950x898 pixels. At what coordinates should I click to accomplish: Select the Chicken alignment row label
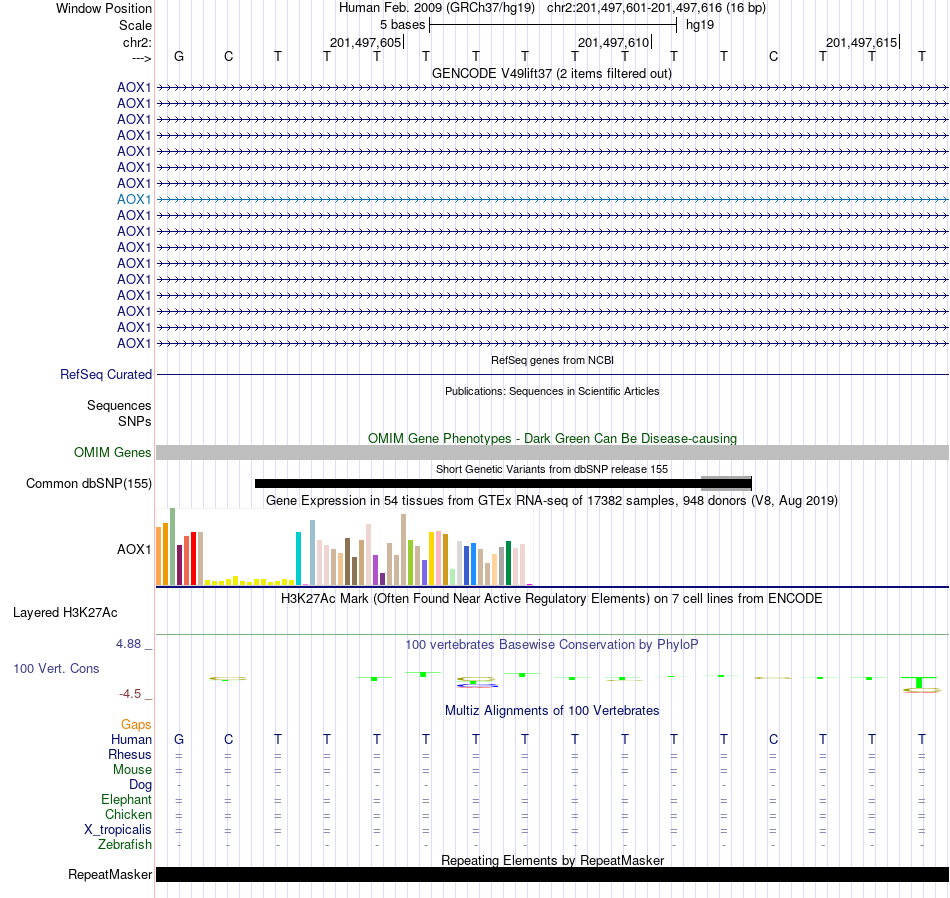pyautogui.click(x=128, y=814)
